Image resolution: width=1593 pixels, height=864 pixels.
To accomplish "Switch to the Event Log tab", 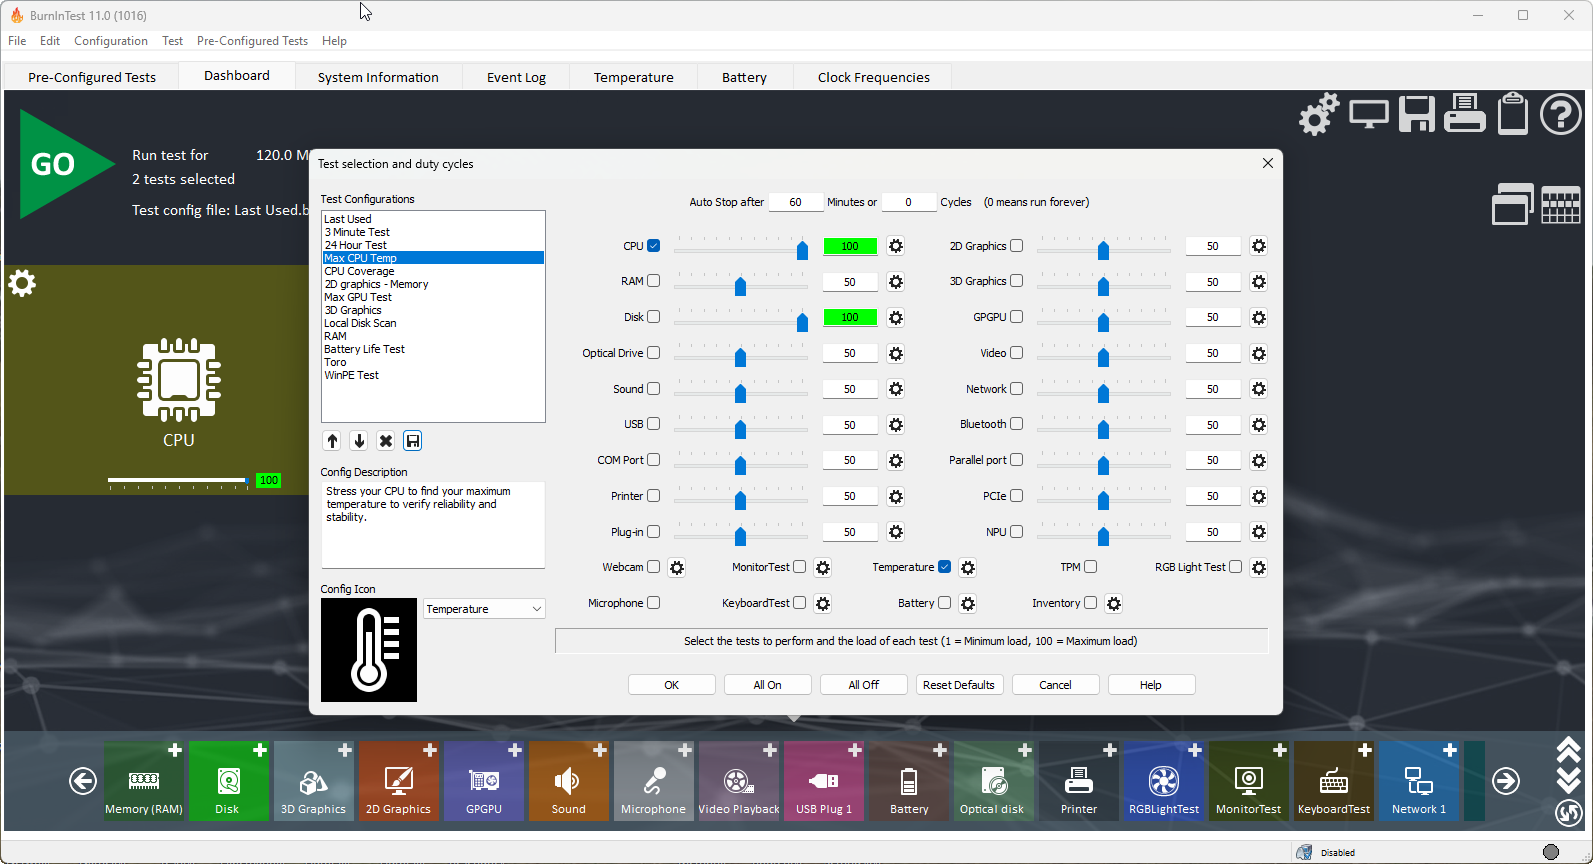I will click(x=516, y=77).
